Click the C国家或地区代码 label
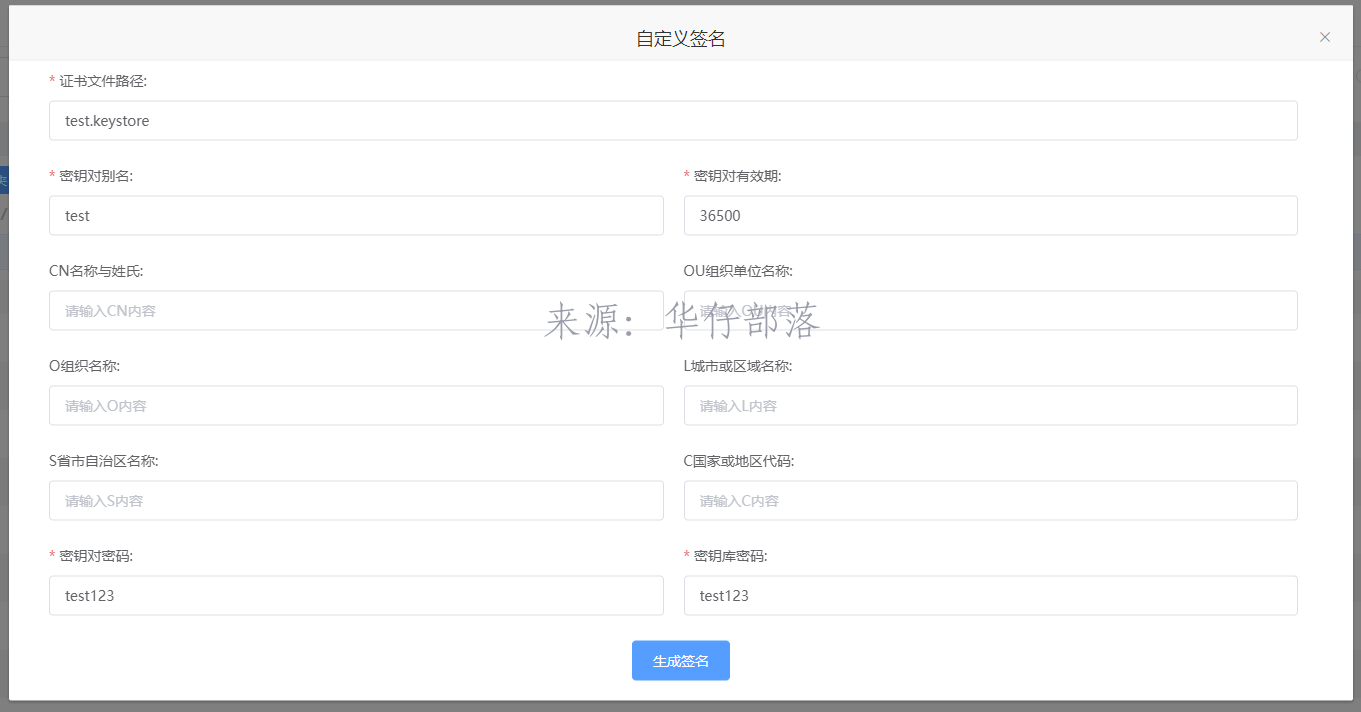This screenshot has width=1361, height=712. point(739,461)
